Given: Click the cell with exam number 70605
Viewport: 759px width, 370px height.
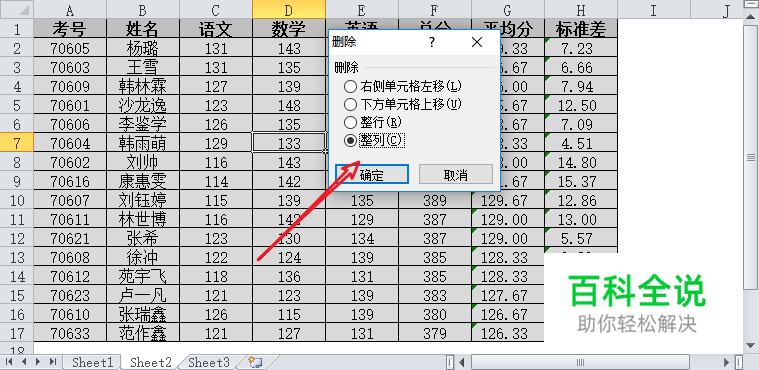Looking at the screenshot, I should click(70, 48).
